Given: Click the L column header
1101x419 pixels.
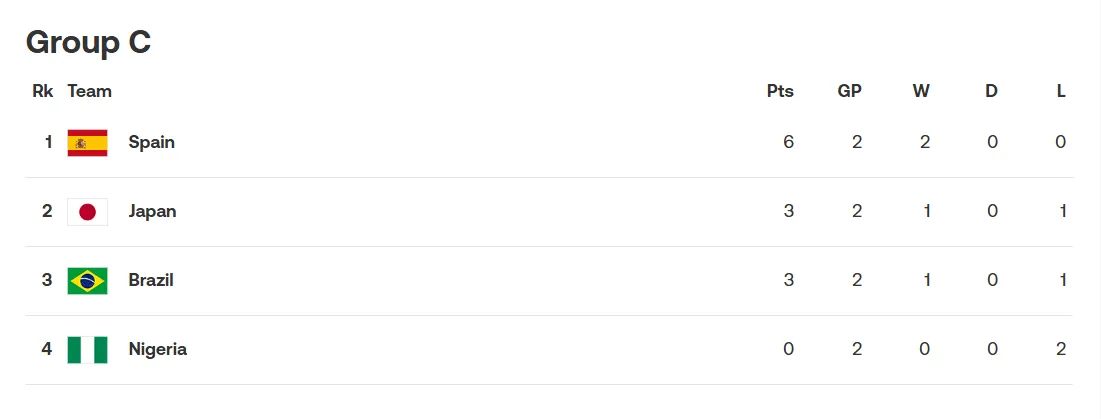Looking at the screenshot, I should (x=1061, y=91).
